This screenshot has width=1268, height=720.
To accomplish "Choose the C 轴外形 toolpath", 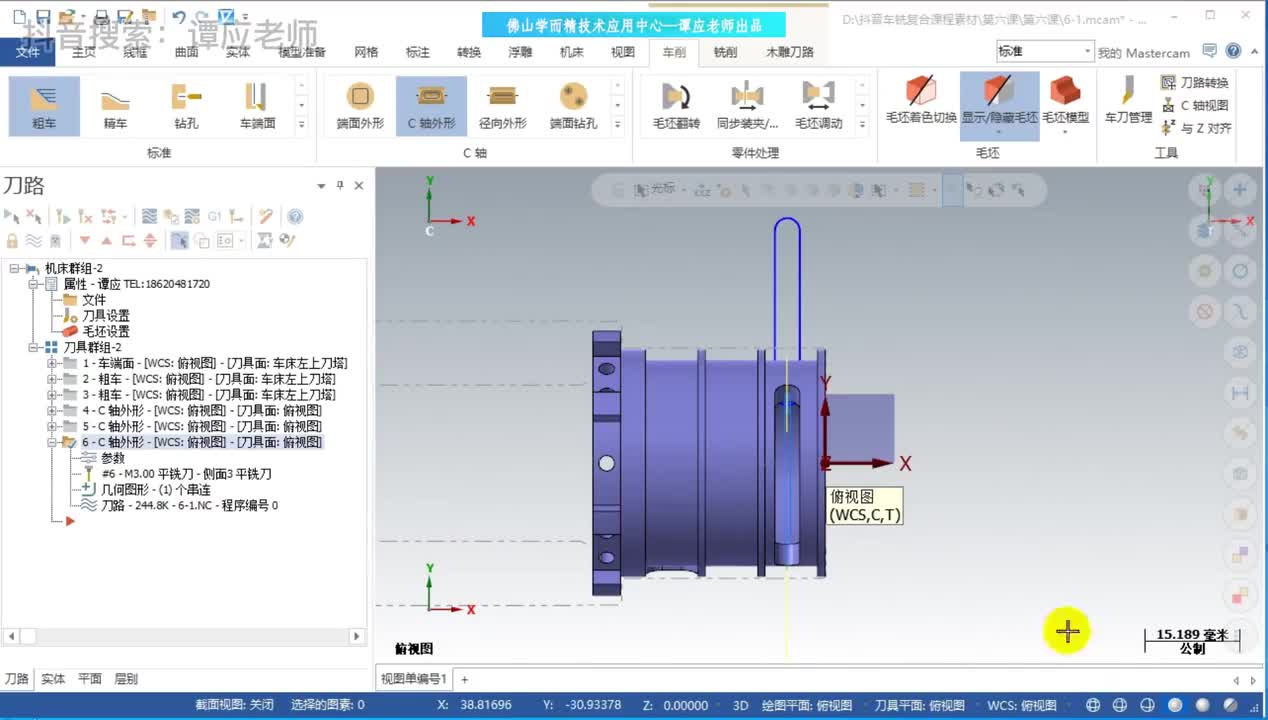I will click(x=431, y=106).
